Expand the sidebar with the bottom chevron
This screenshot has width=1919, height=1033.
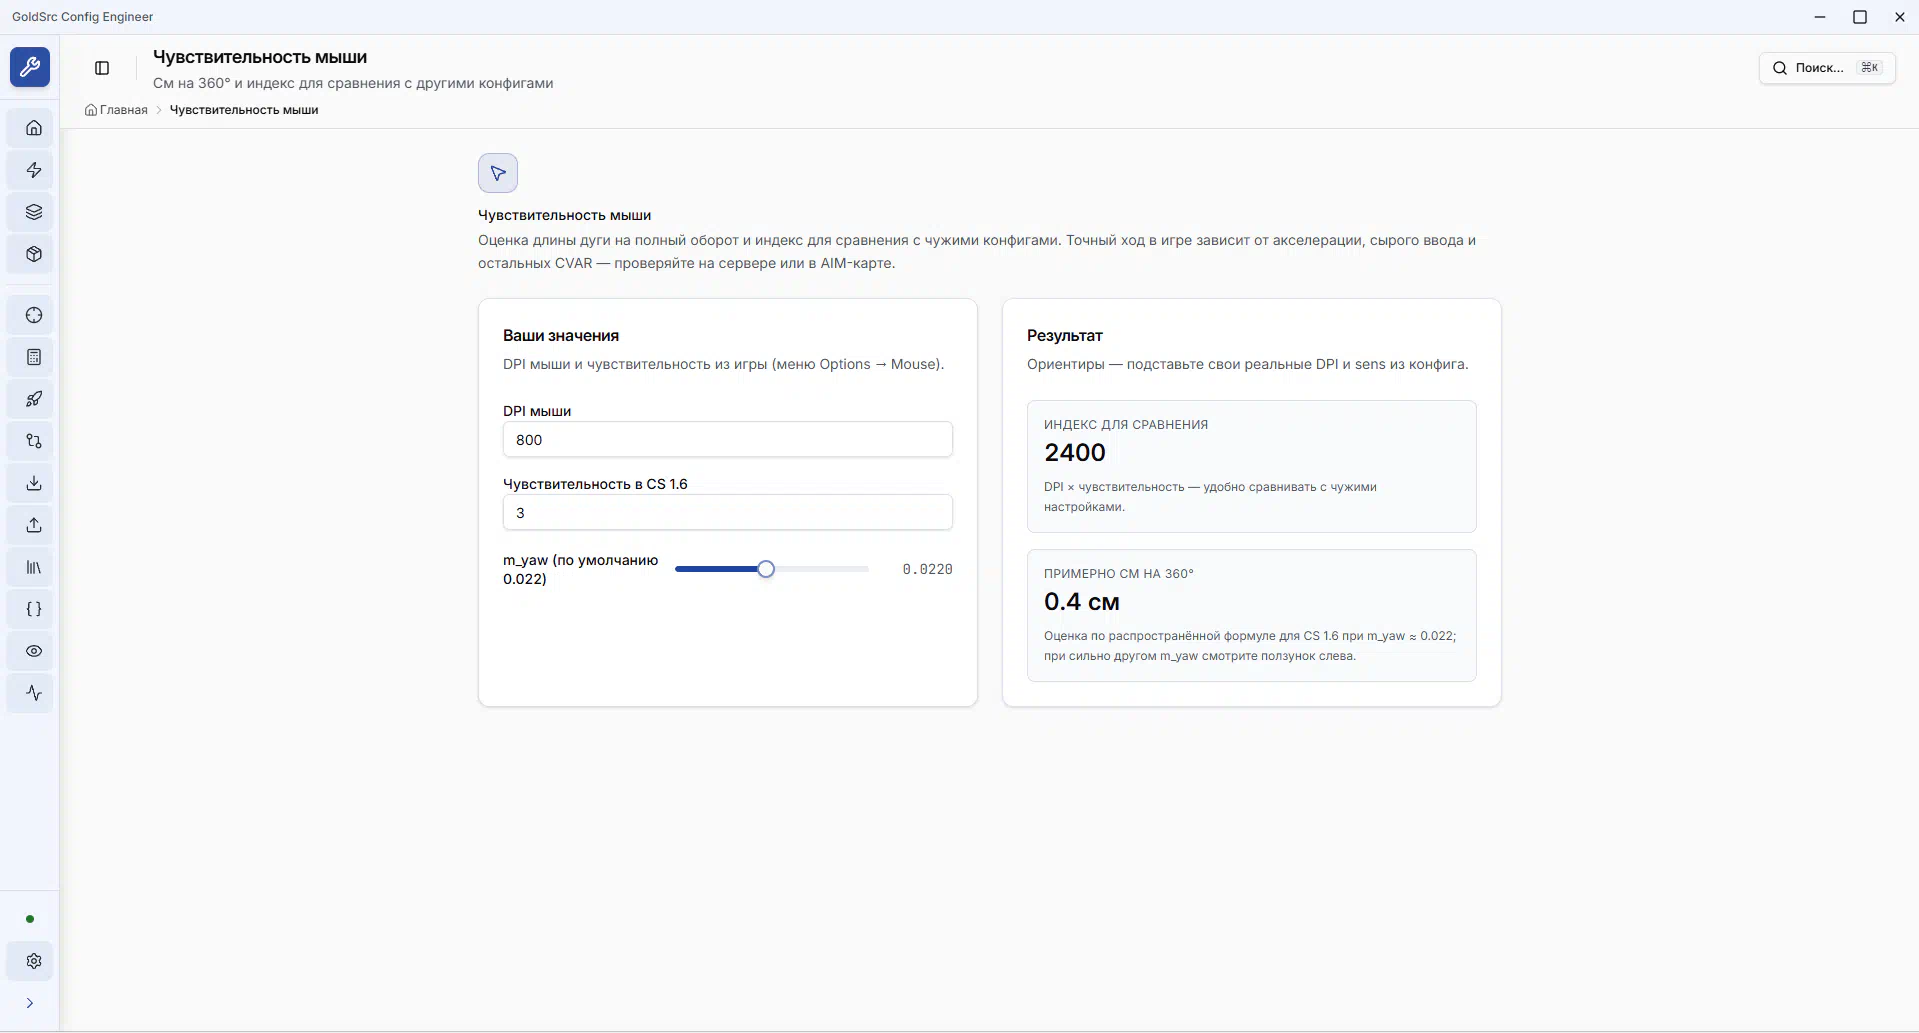click(30, 1004)
